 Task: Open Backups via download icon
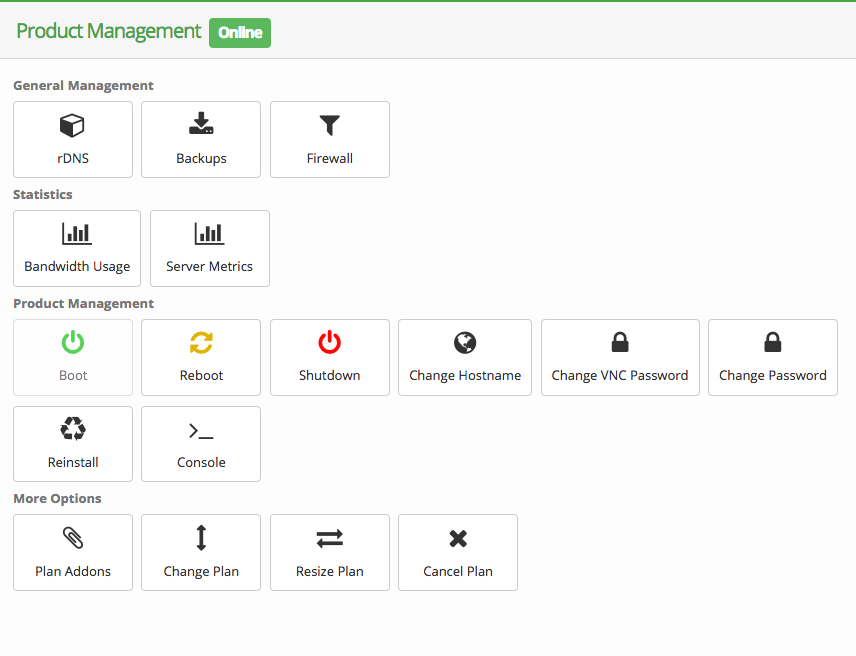tap(201, 125)
